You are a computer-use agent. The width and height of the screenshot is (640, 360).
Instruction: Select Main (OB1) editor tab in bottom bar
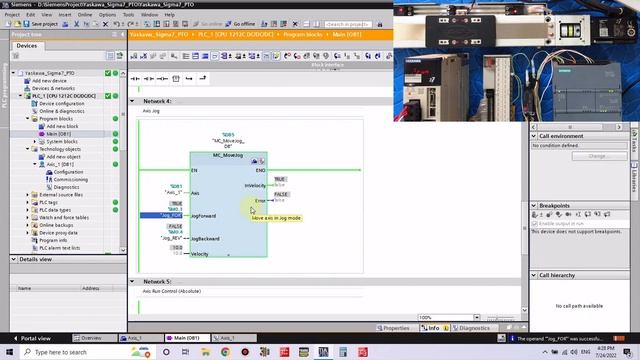click(x=187, y=338)
